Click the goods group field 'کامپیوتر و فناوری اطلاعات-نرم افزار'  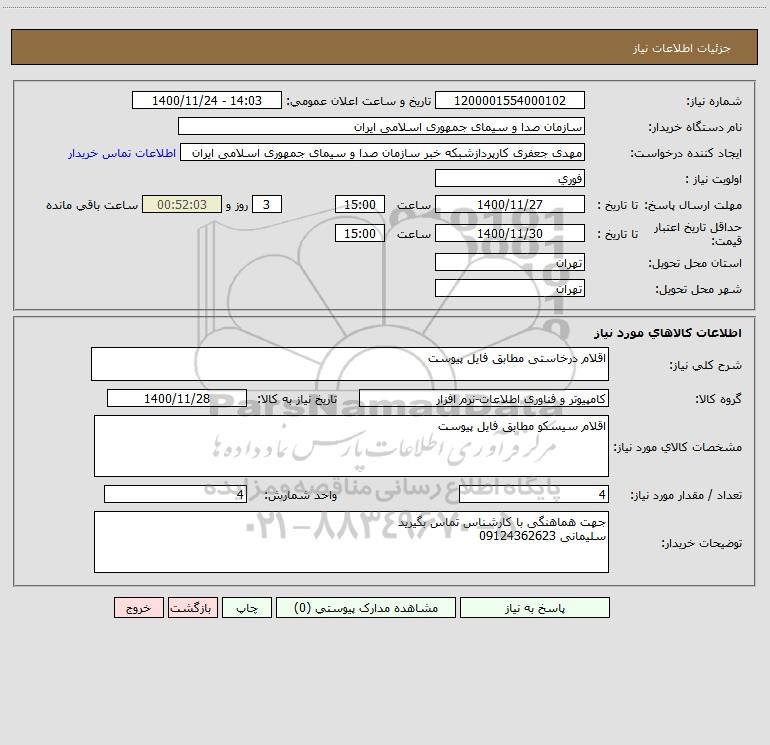tap(484, 398)
